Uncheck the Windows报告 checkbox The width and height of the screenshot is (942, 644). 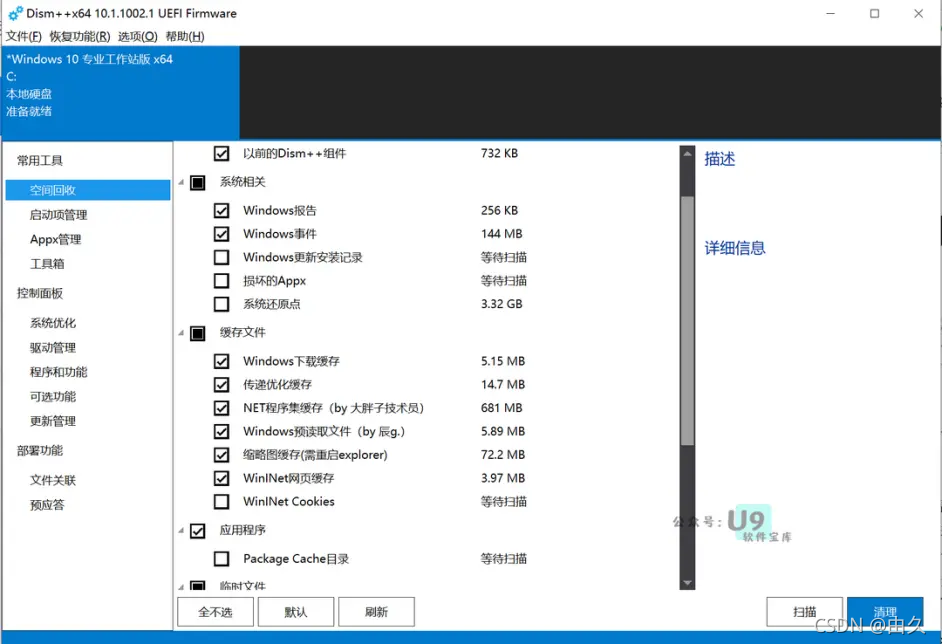coord(222,211)
